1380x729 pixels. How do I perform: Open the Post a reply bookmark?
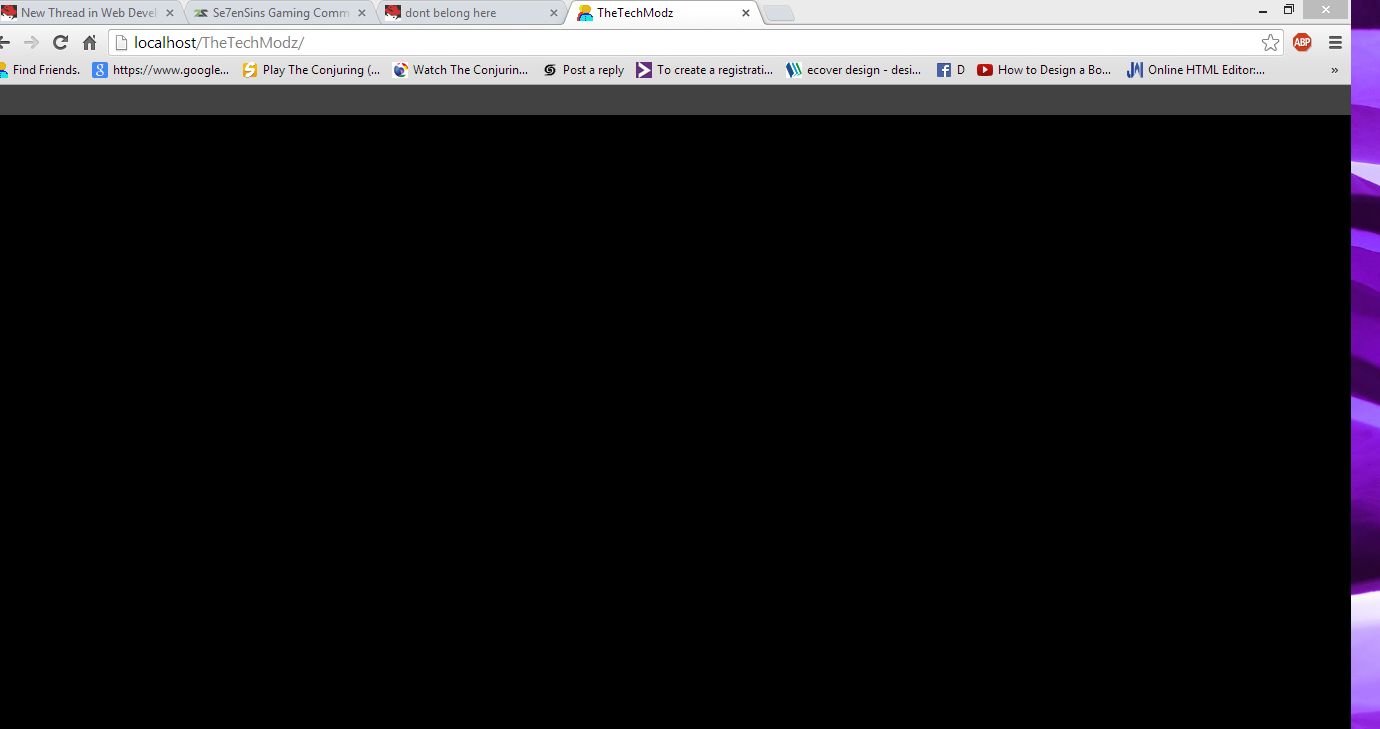[583, 70]
